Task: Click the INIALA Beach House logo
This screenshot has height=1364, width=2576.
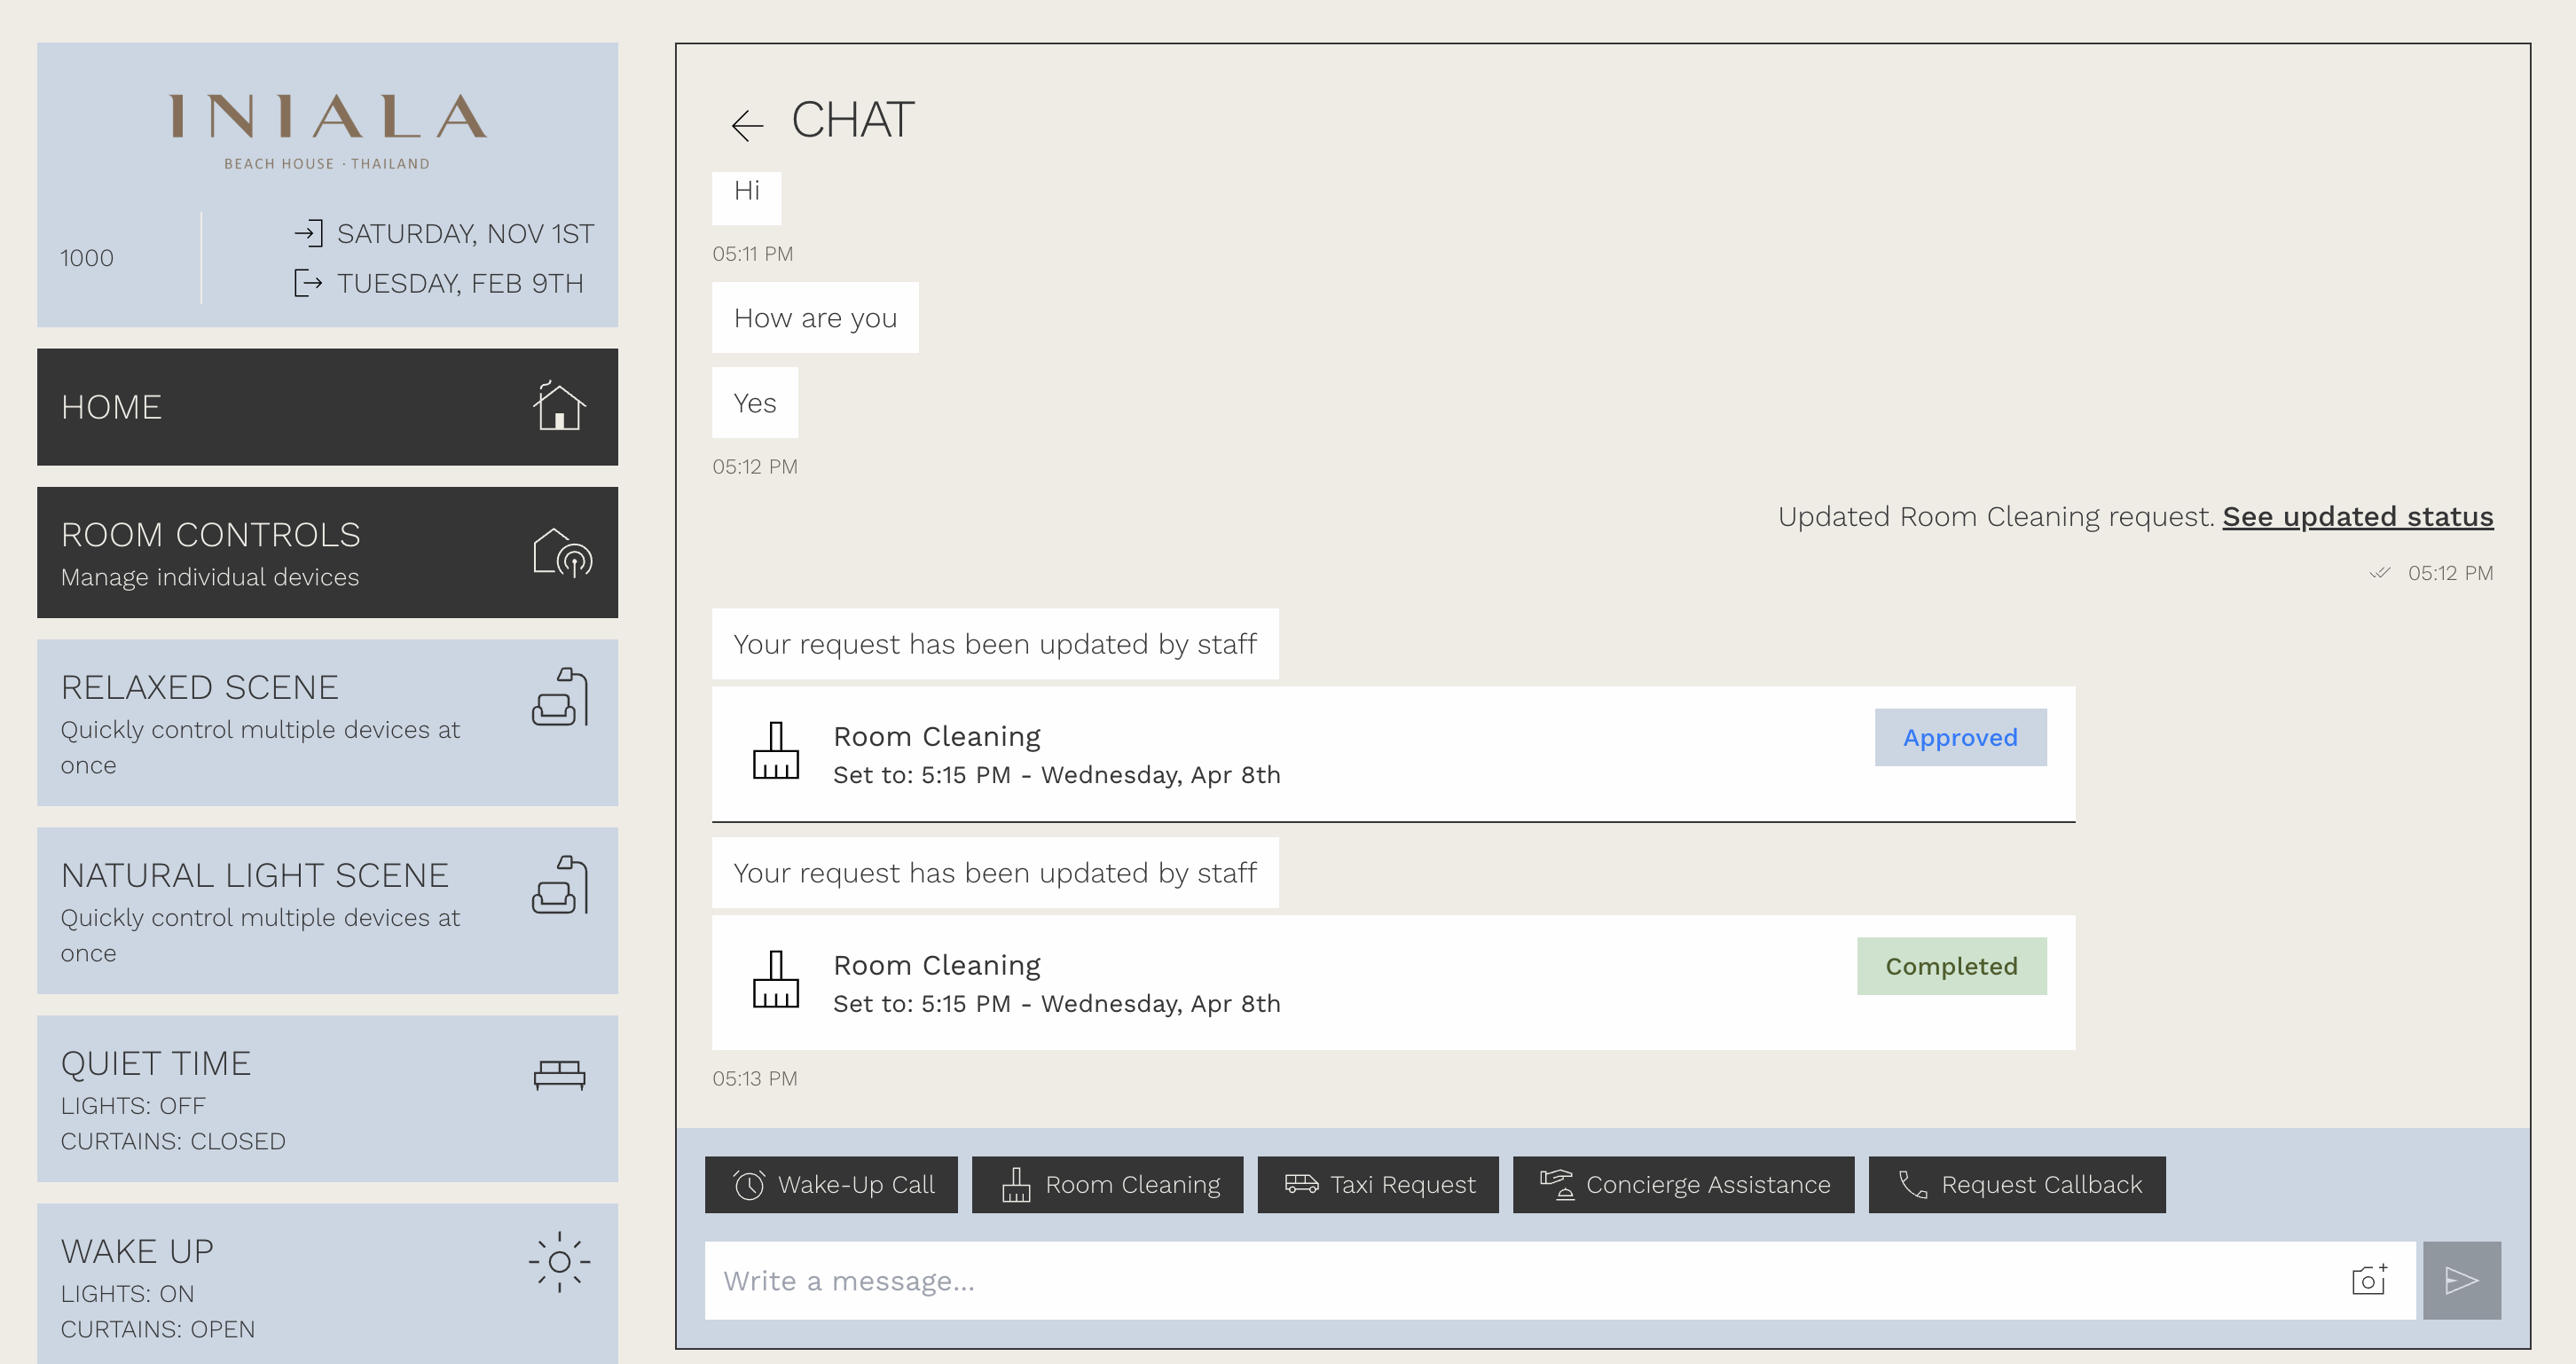Action: pos(328,131)
